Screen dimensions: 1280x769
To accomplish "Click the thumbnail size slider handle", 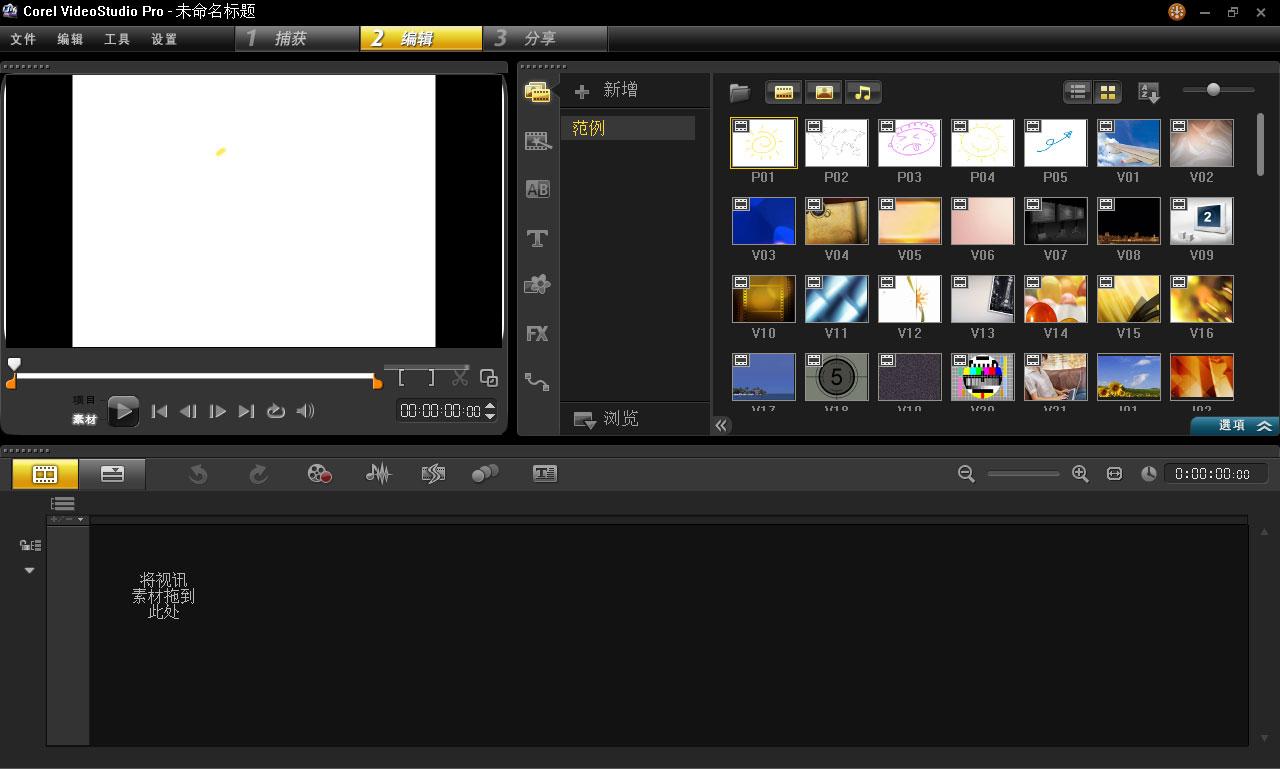I will tap(1213, 90).
